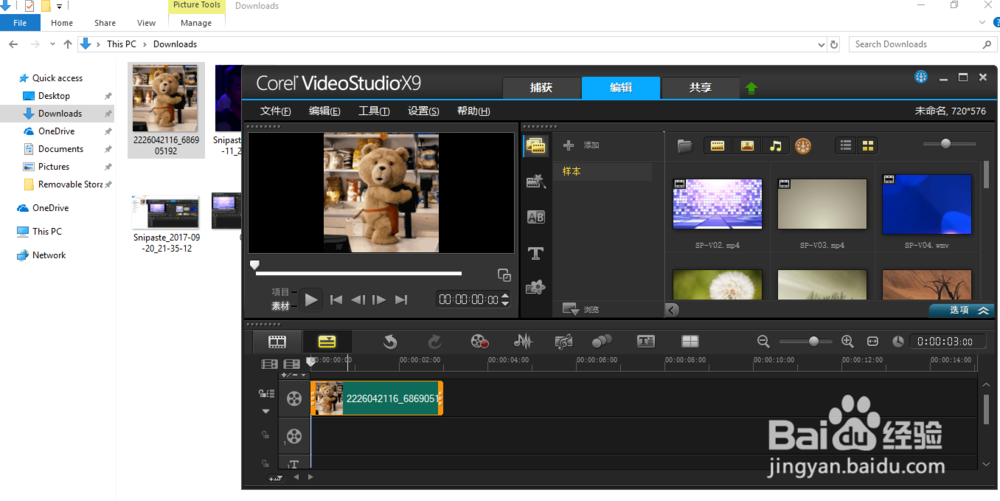1000x501 pixels.
Task: Click the round film reel library icon
Action: pyautogui.click(x=803, y=146)
